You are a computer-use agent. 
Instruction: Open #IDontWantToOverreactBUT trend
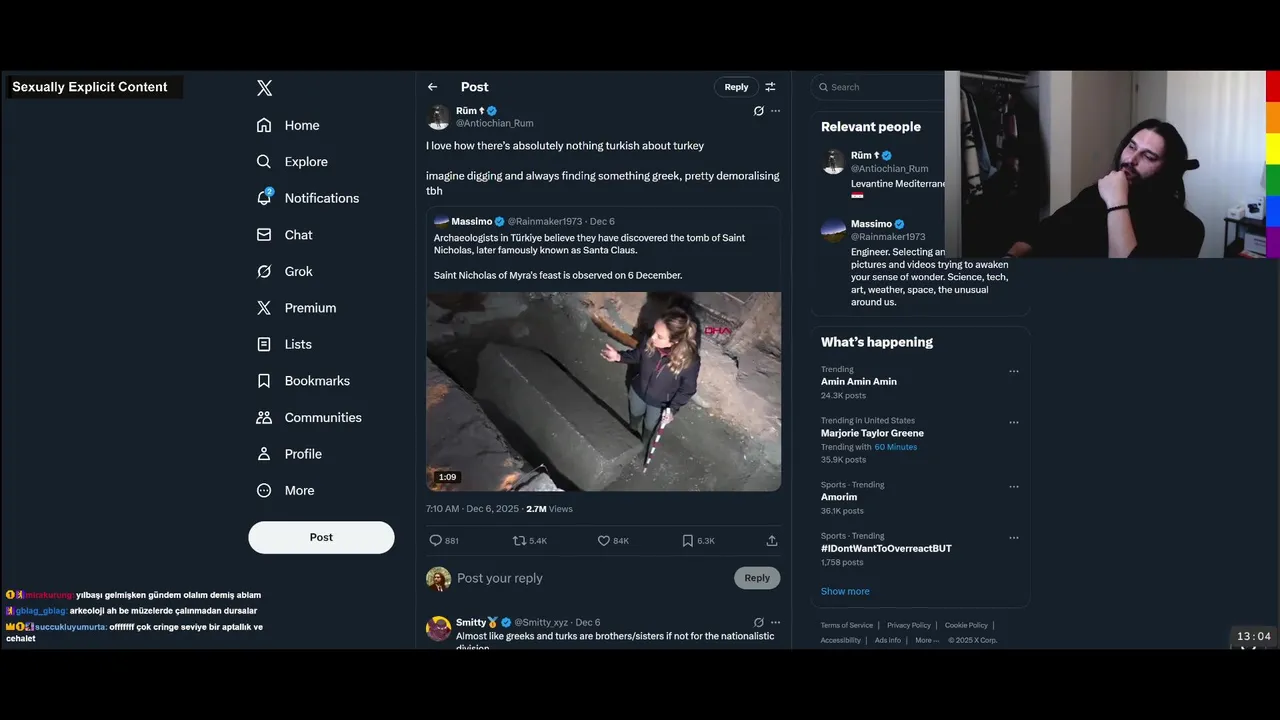(x=886, y=548)
